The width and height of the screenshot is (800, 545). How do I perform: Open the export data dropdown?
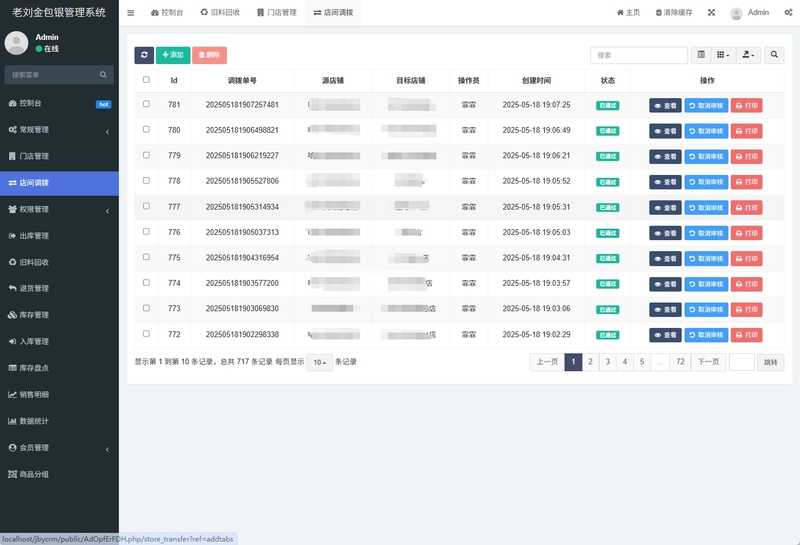coord(748,55)
